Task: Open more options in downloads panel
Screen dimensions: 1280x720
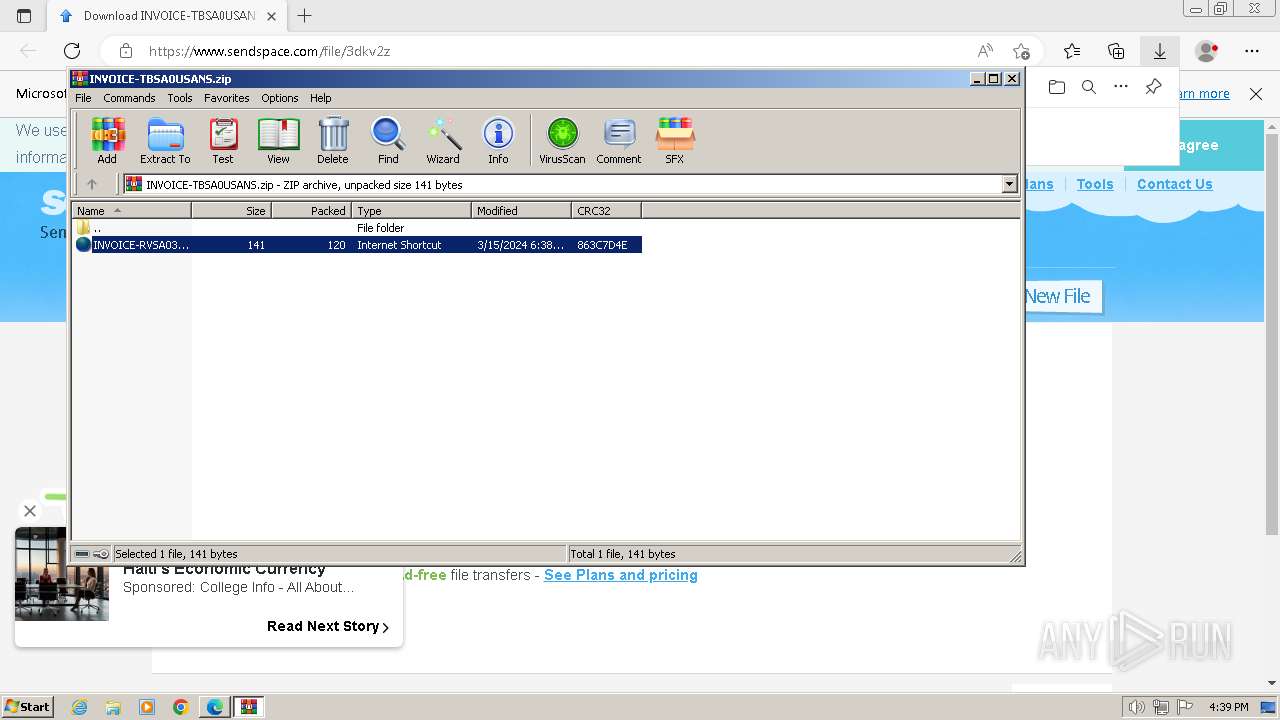Action: coord(1121,87)
